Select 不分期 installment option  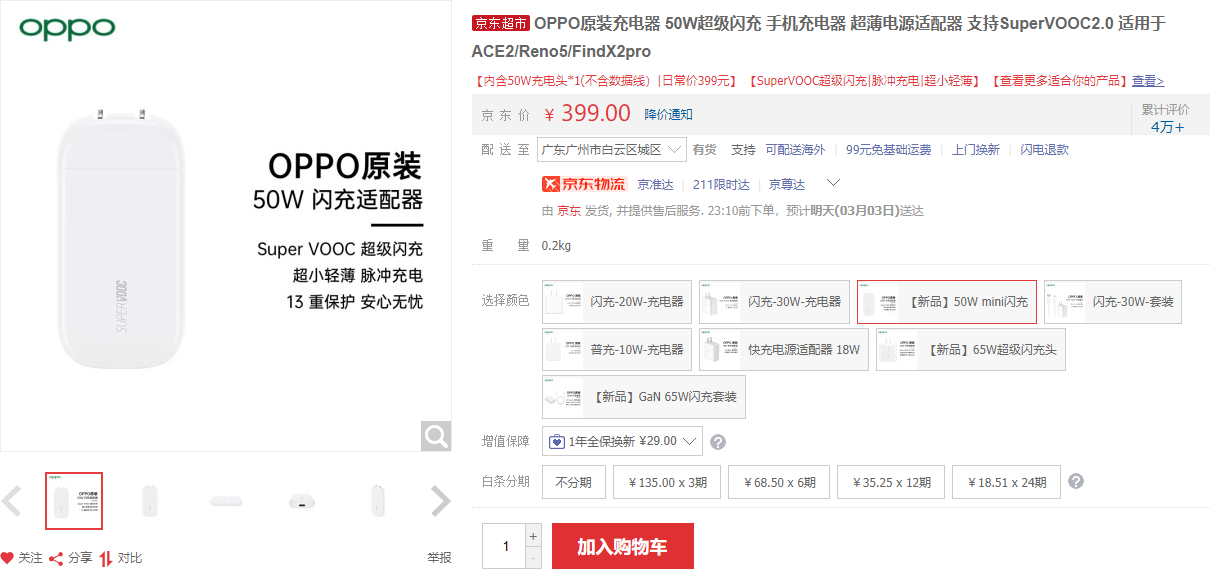574,482
